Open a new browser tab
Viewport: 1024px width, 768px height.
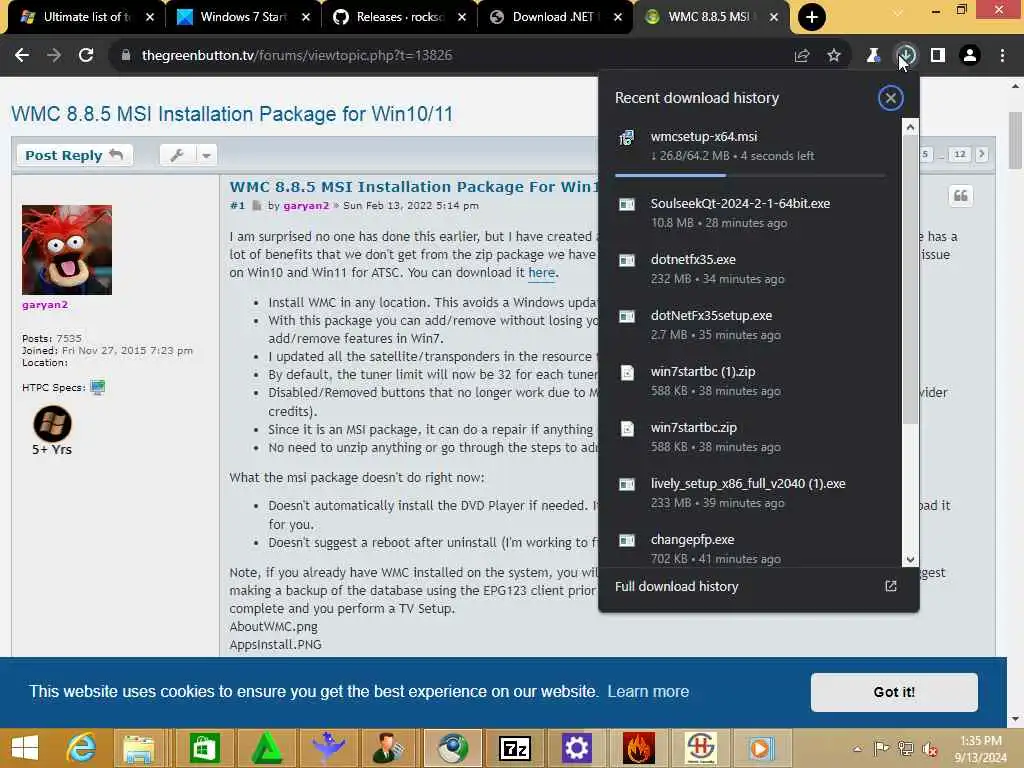point(812,17)
